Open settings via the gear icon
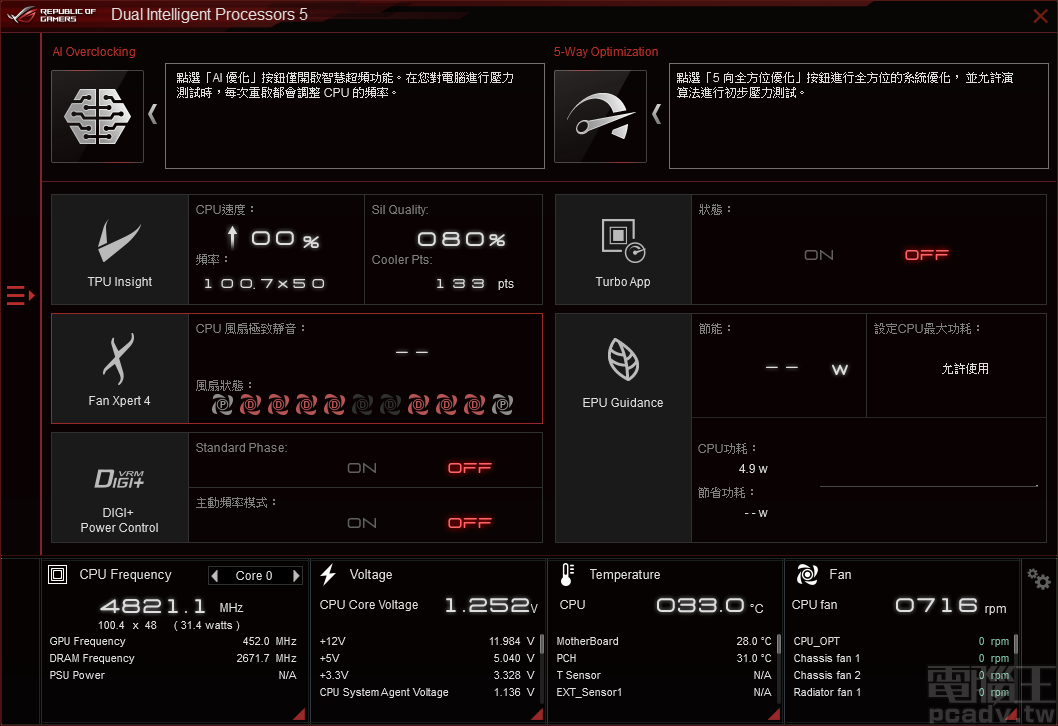 pos(1038,578)
